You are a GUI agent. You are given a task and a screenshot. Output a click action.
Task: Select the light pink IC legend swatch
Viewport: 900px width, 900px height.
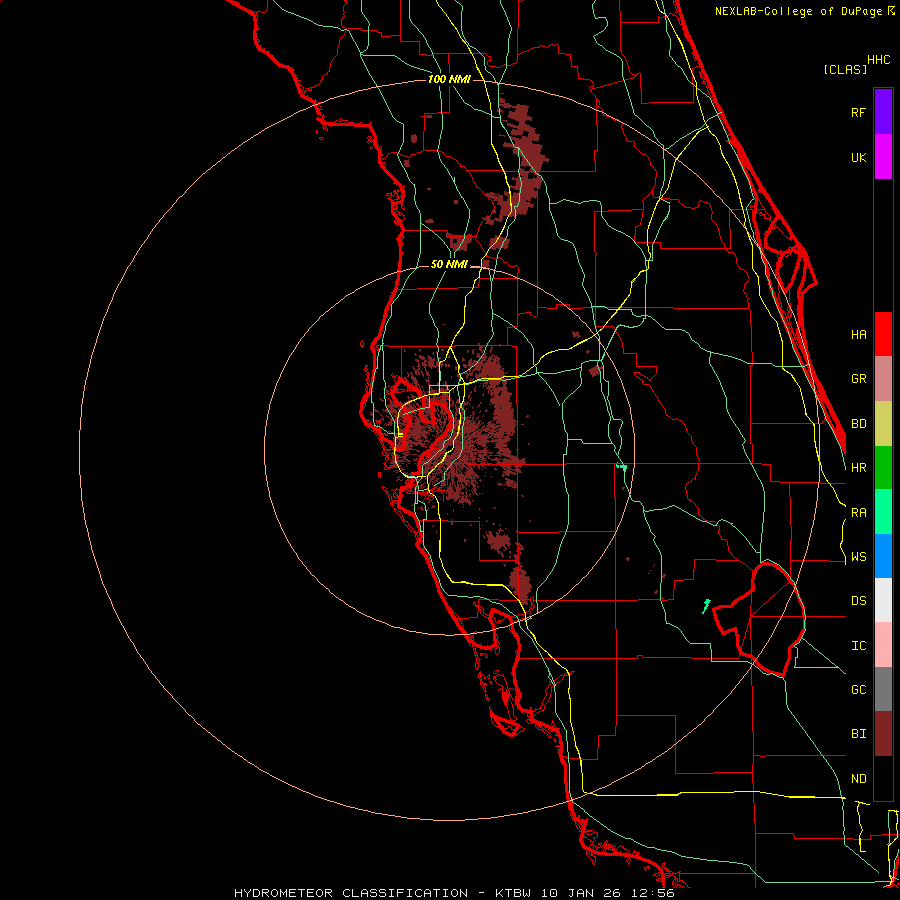883,645
